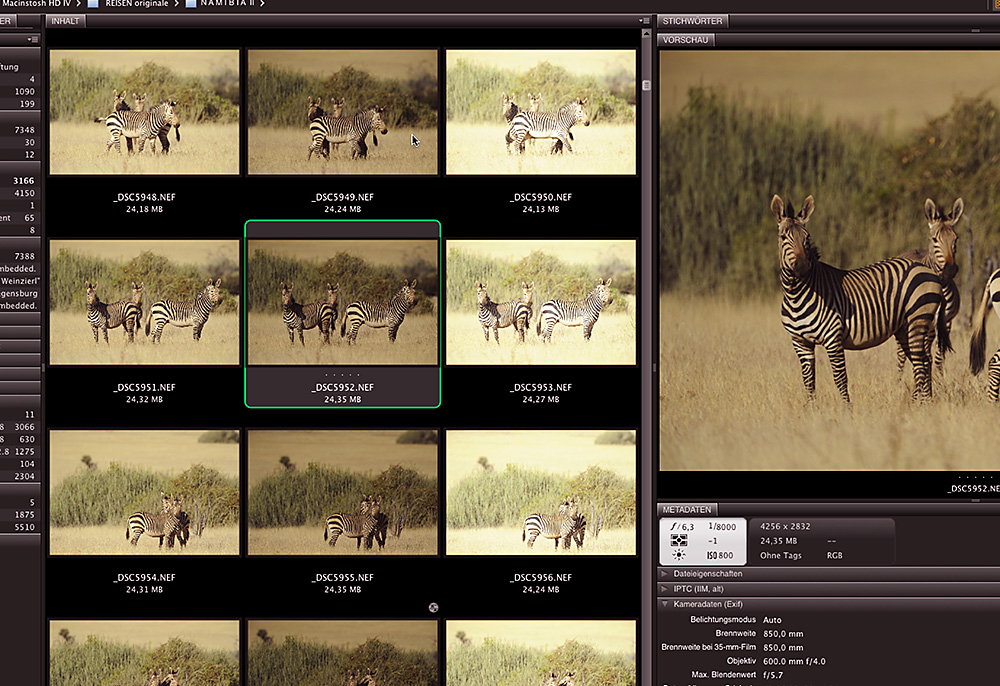Open the left filter panel flyout menu
Screen dimensions: 1000x686
point(33,40)
